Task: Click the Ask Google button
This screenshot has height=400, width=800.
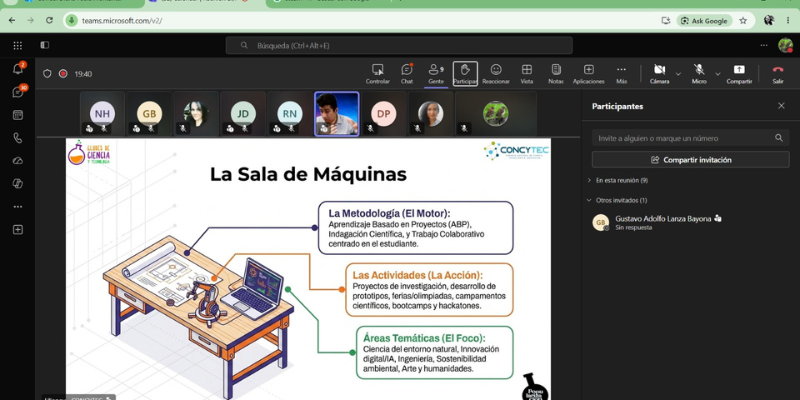Action: click(704, 20)
